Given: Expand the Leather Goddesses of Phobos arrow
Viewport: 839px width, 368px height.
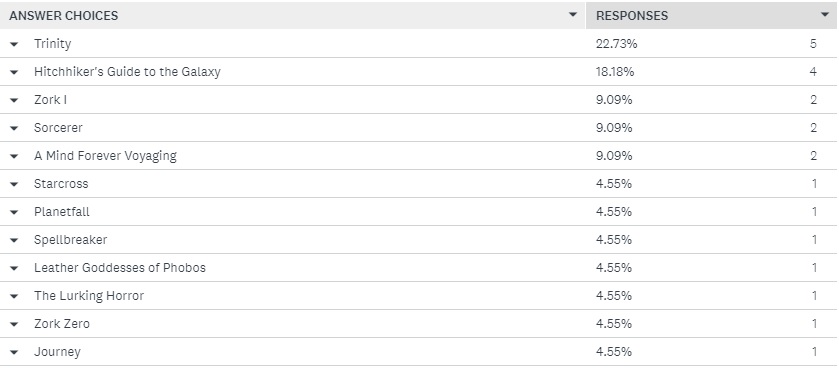Looking at the screenshot, I should 14,268.
